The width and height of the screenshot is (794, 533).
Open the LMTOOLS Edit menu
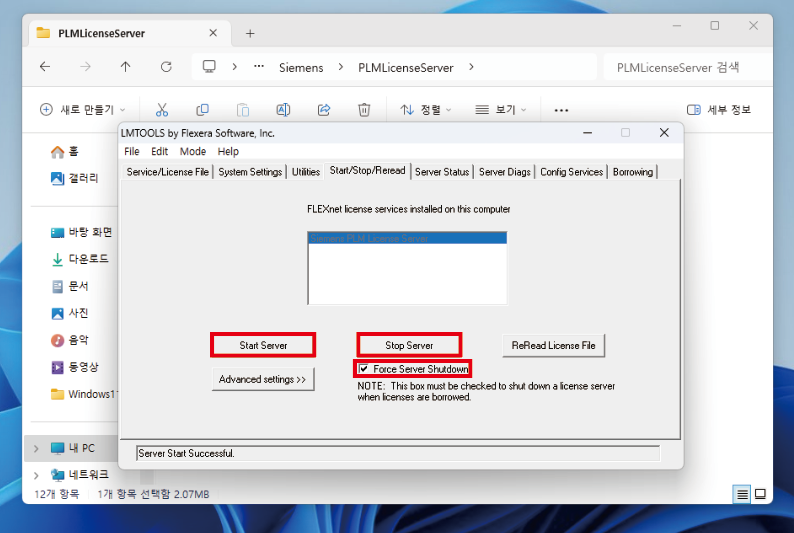(159, 151)
